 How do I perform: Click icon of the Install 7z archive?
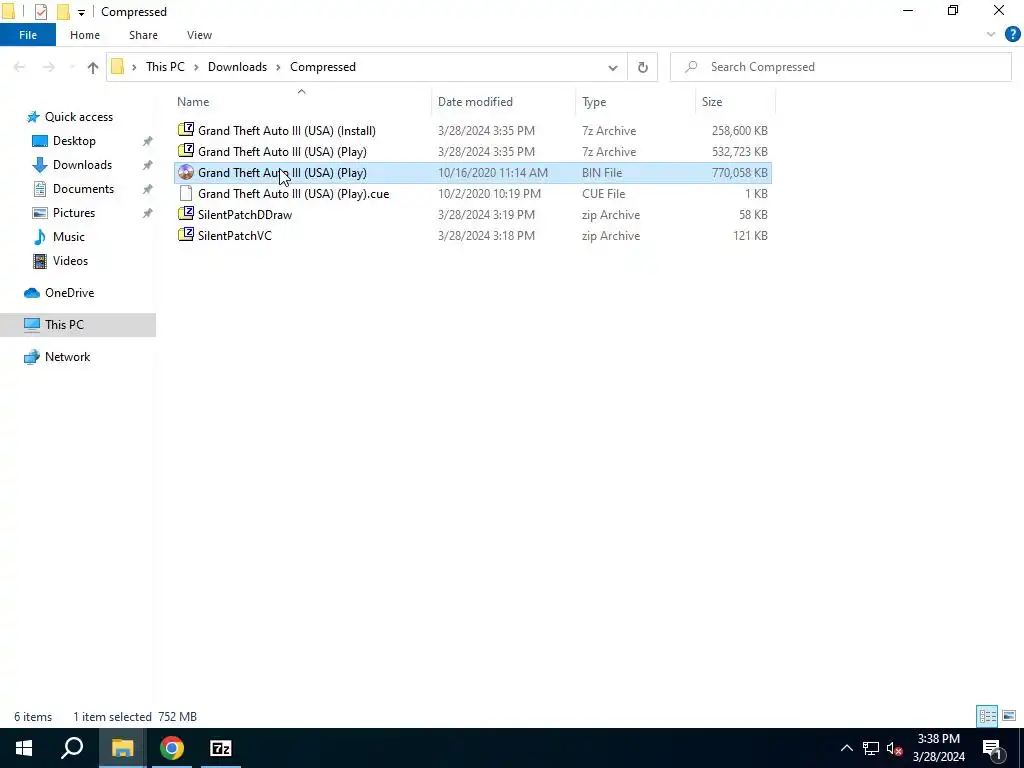[x=186, y=131]
